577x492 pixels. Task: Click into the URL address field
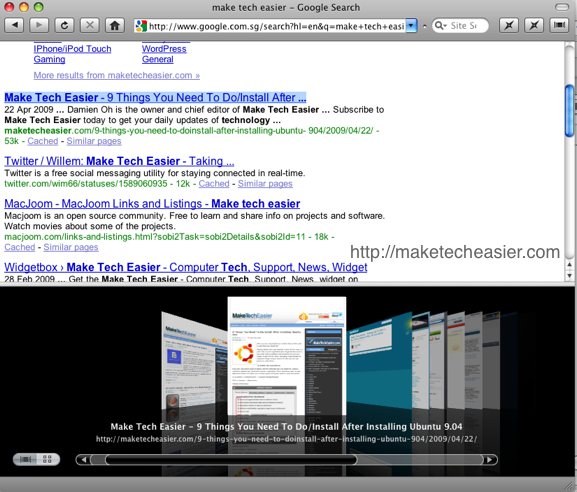276,26
